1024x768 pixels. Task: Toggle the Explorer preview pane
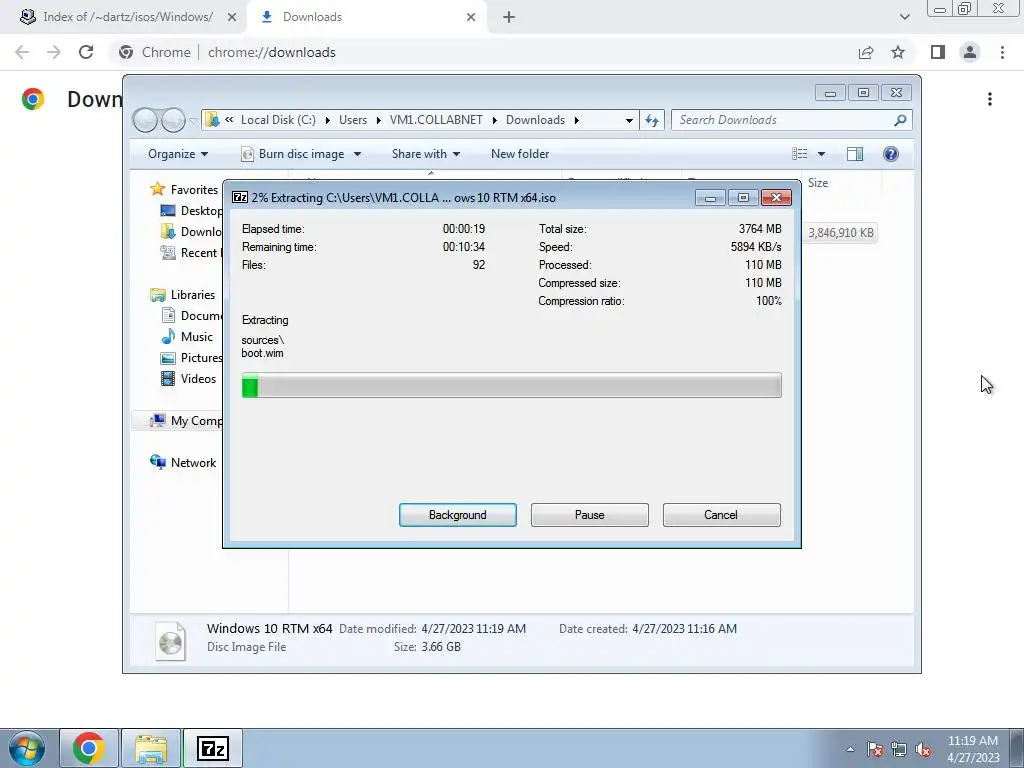tap(854, 154)
